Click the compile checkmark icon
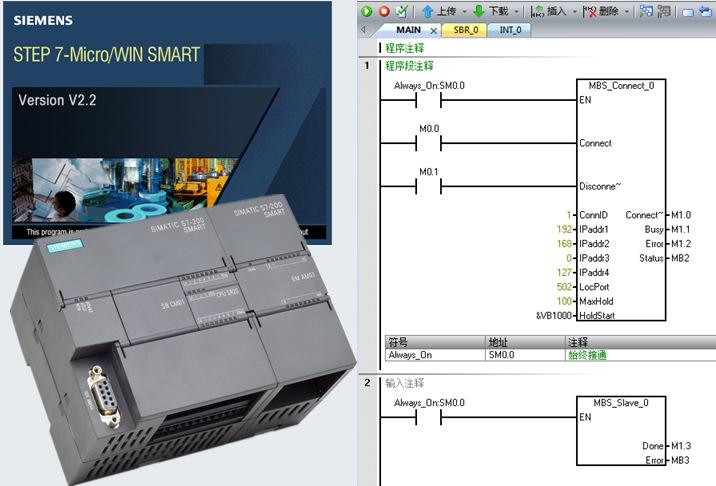Image resolution: width=716 pixels, height=486 pixels. click(401, 11)
